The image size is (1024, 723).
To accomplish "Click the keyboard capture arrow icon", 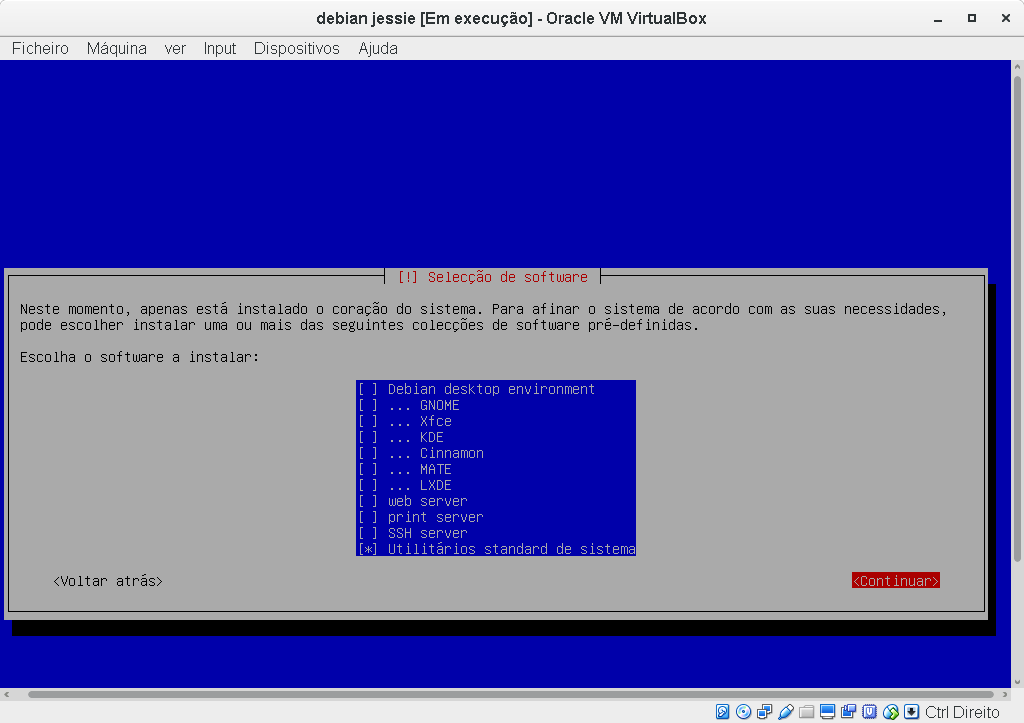I will click(x=912, y=712).
